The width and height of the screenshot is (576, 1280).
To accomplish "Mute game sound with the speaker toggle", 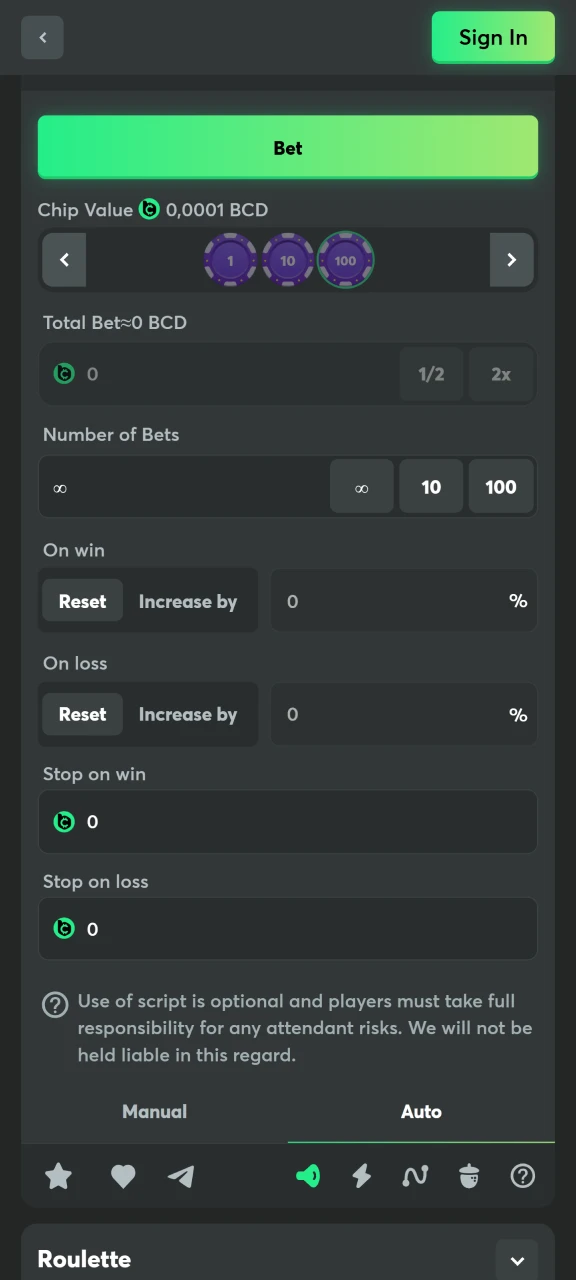I will coord(308,1176).
